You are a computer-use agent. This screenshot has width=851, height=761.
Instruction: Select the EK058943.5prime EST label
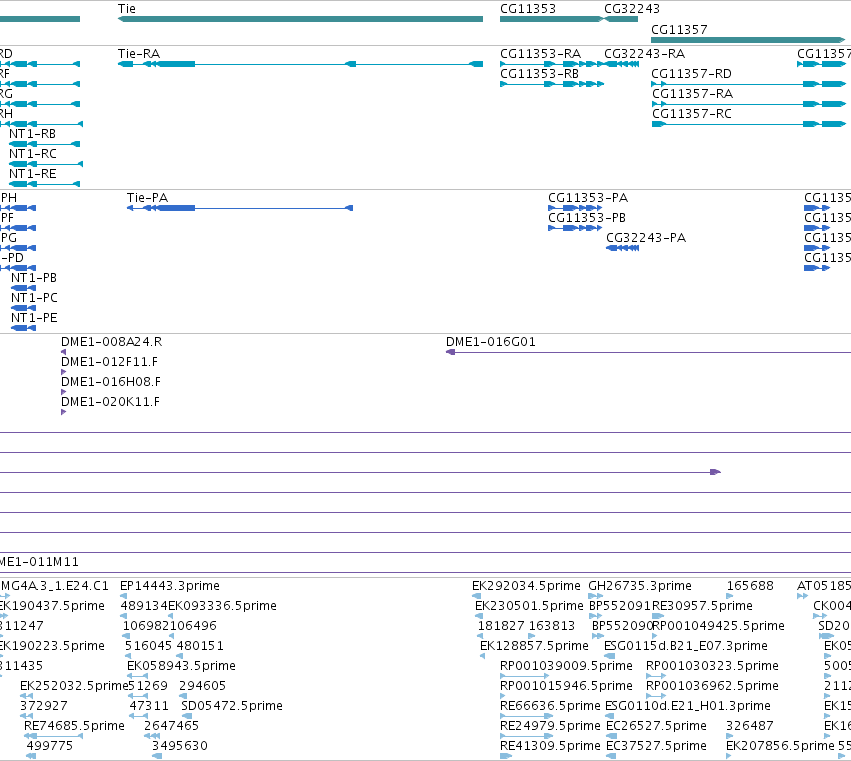[x=181, y=666]
